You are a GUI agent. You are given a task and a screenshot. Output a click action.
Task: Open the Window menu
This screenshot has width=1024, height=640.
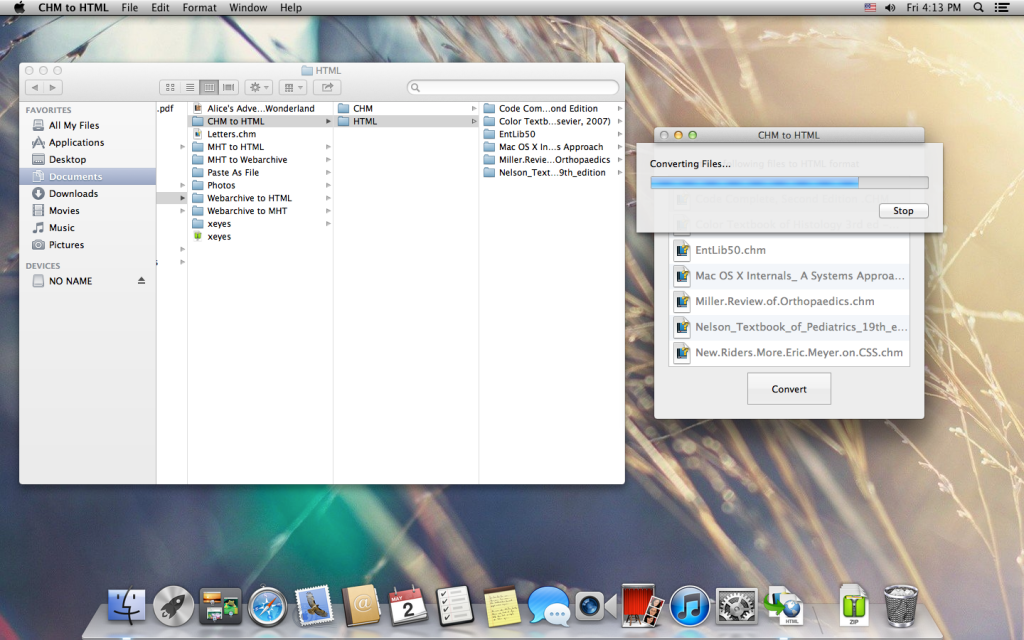tap(248, 8)
